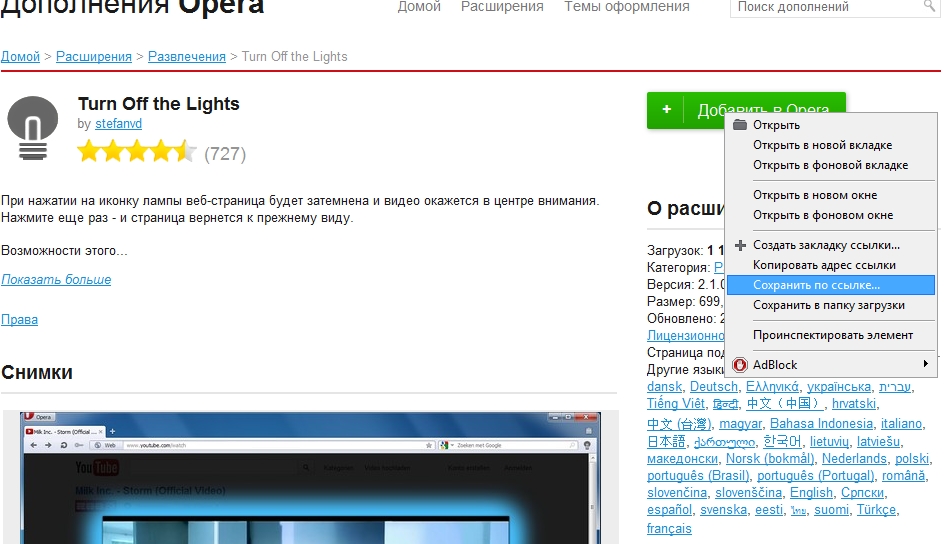
Task: Click the plus sign on green button
Action: click(x=666, y=110)
